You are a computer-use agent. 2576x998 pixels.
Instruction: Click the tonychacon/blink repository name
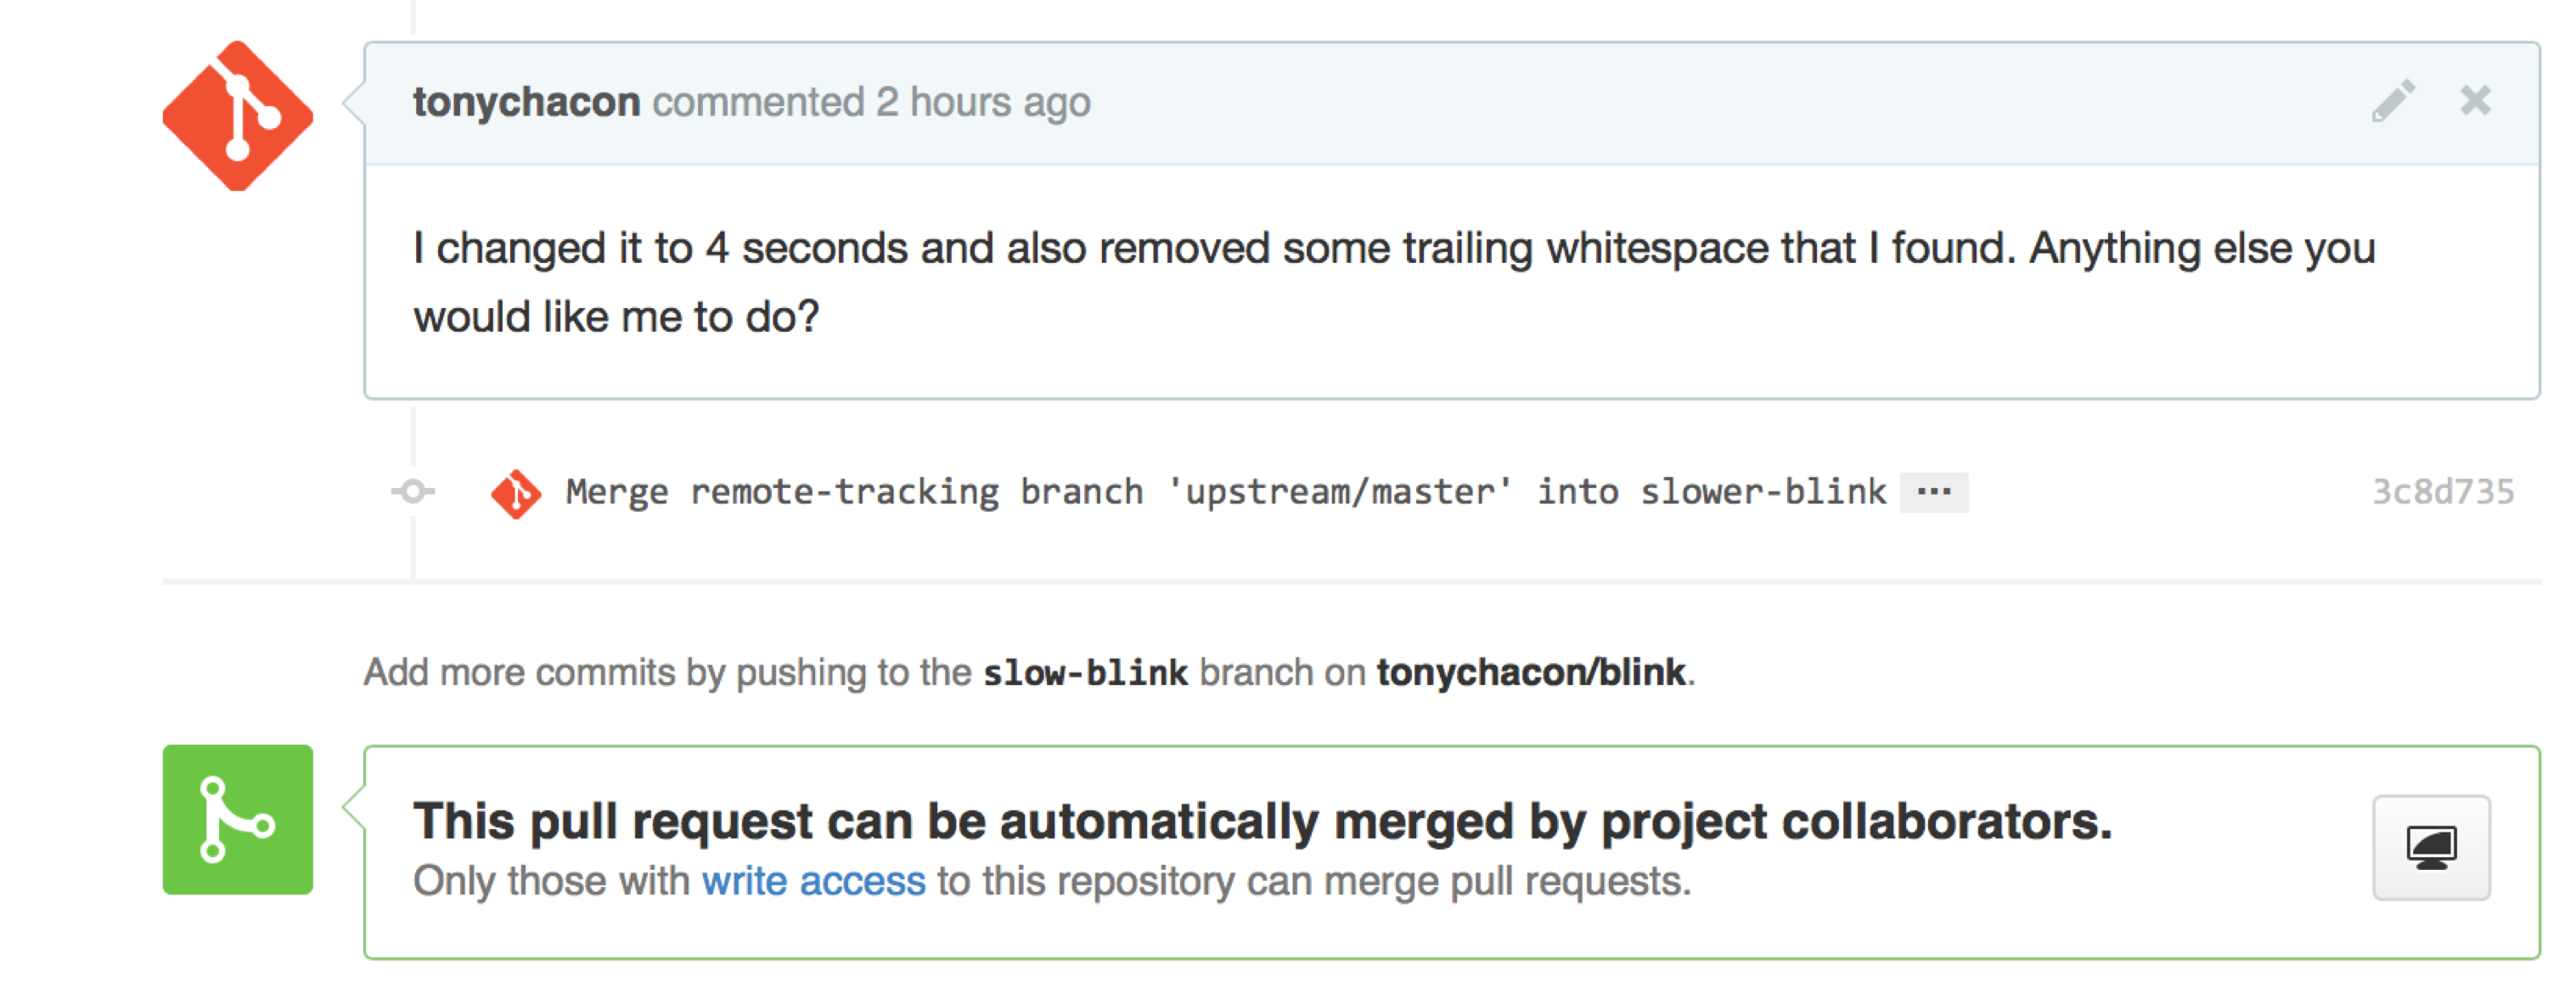(1530, 673)
